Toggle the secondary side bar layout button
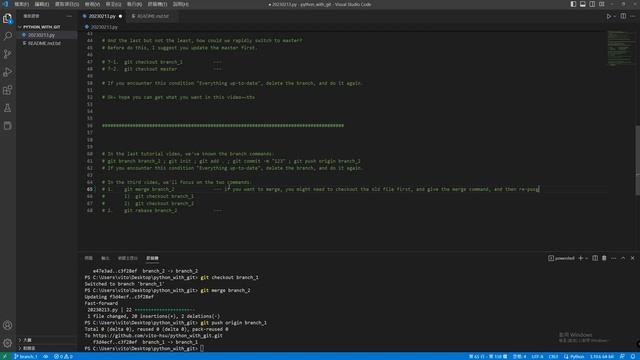Viewport: 640px width, 360px height. pyautogui.click(x=592, y=4)
